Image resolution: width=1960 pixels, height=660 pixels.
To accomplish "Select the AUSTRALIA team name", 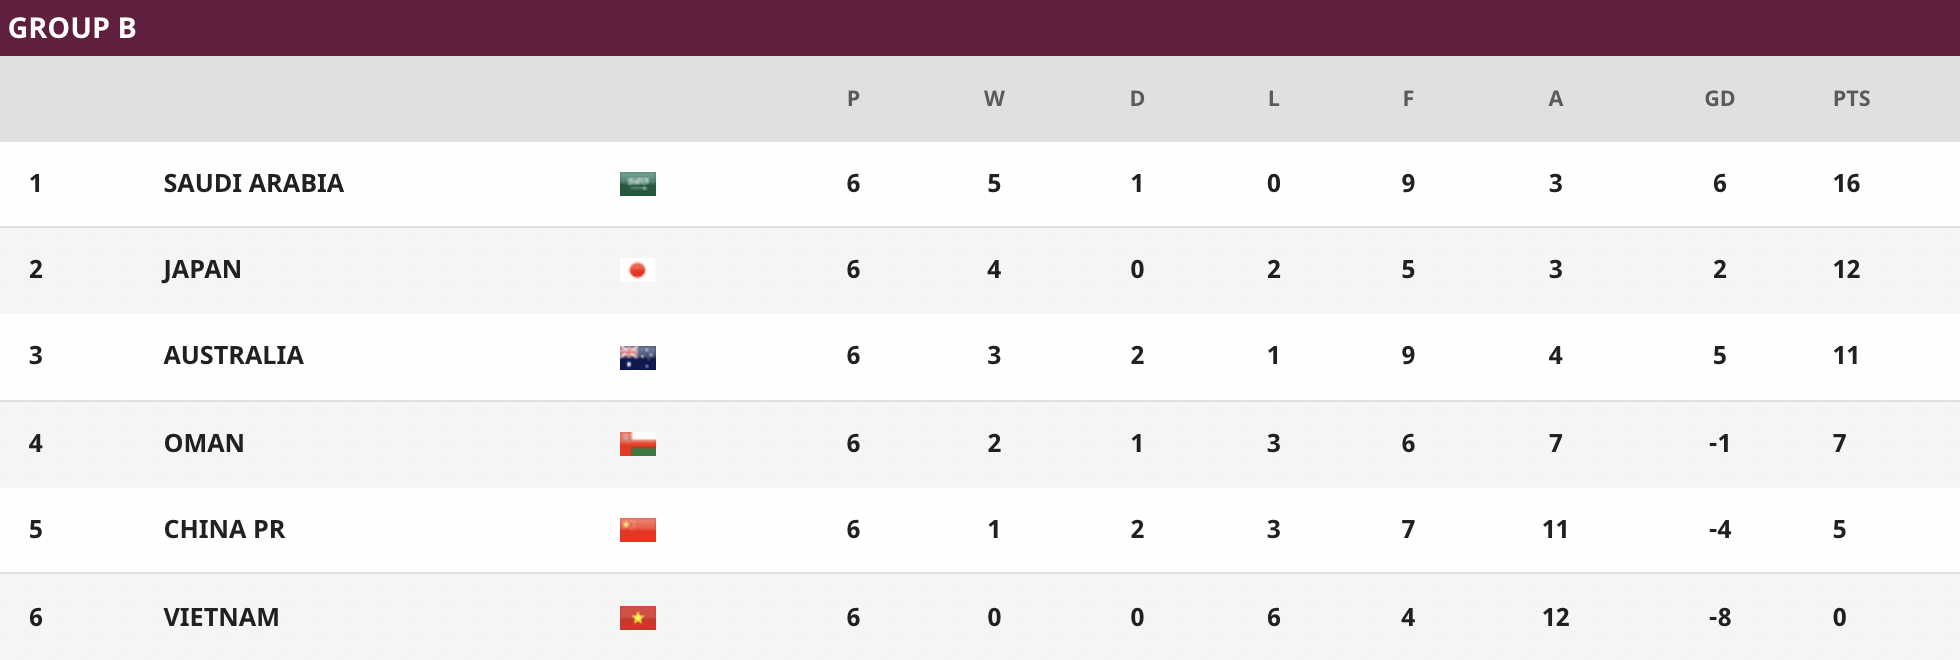I will [x=234, y=355].
